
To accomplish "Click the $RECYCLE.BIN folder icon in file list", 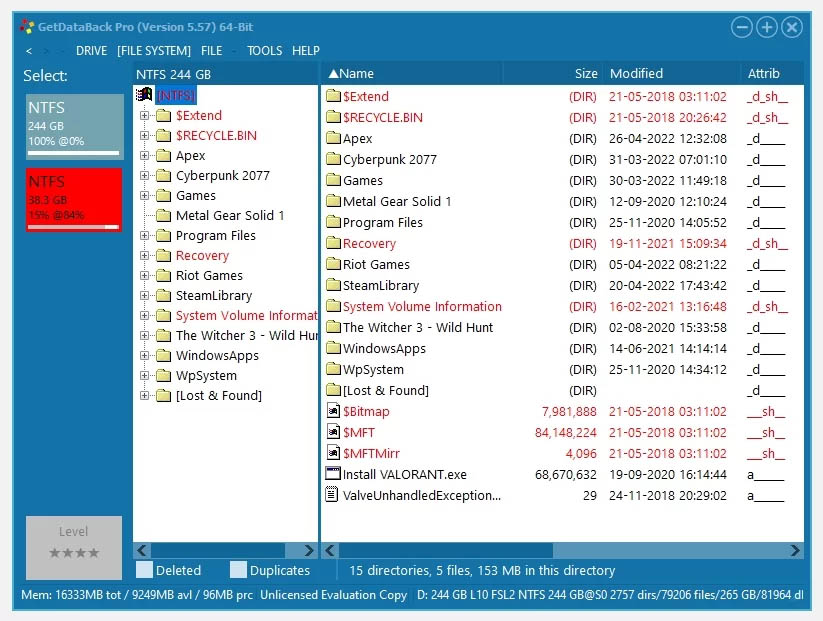I will click(333, 117).
